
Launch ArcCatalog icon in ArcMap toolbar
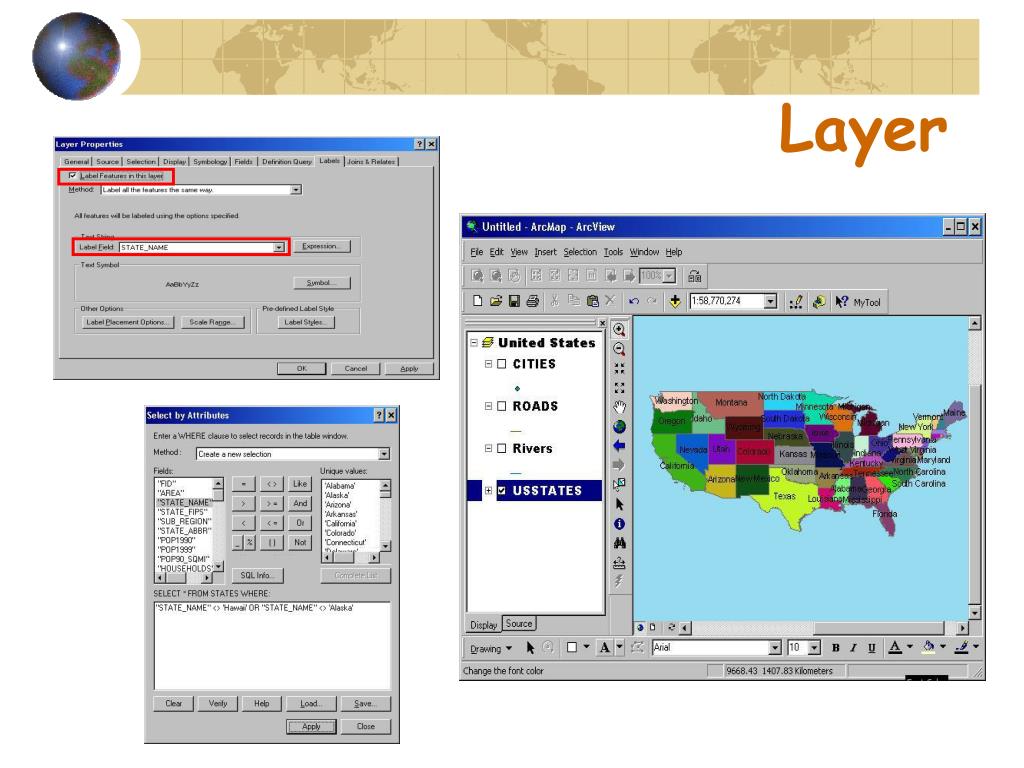coord(818,302)
